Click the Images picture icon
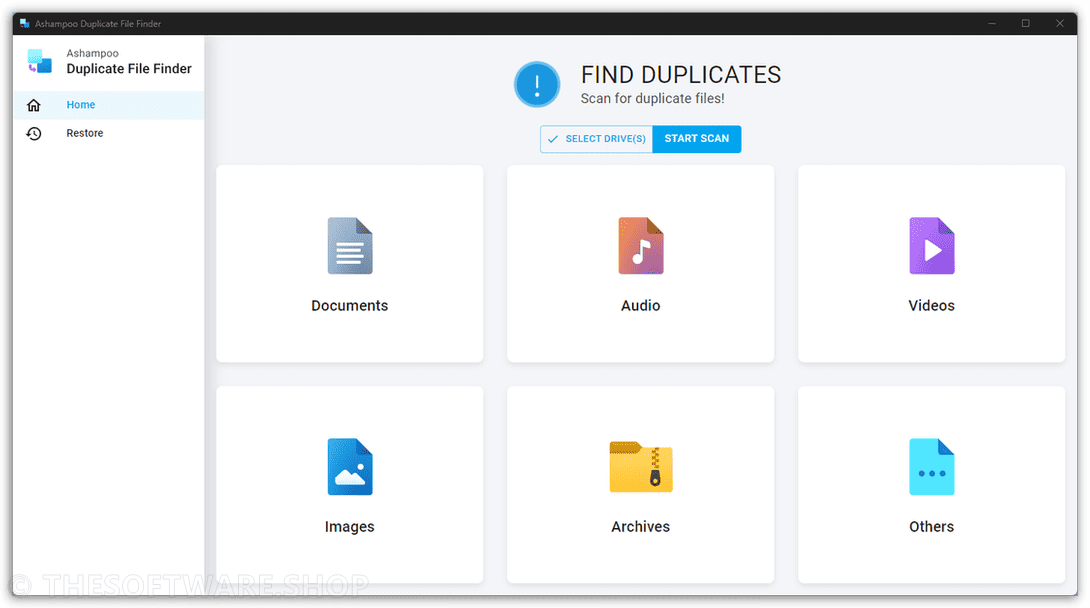This screenshot has height=608, width=1090. [350, 467]
